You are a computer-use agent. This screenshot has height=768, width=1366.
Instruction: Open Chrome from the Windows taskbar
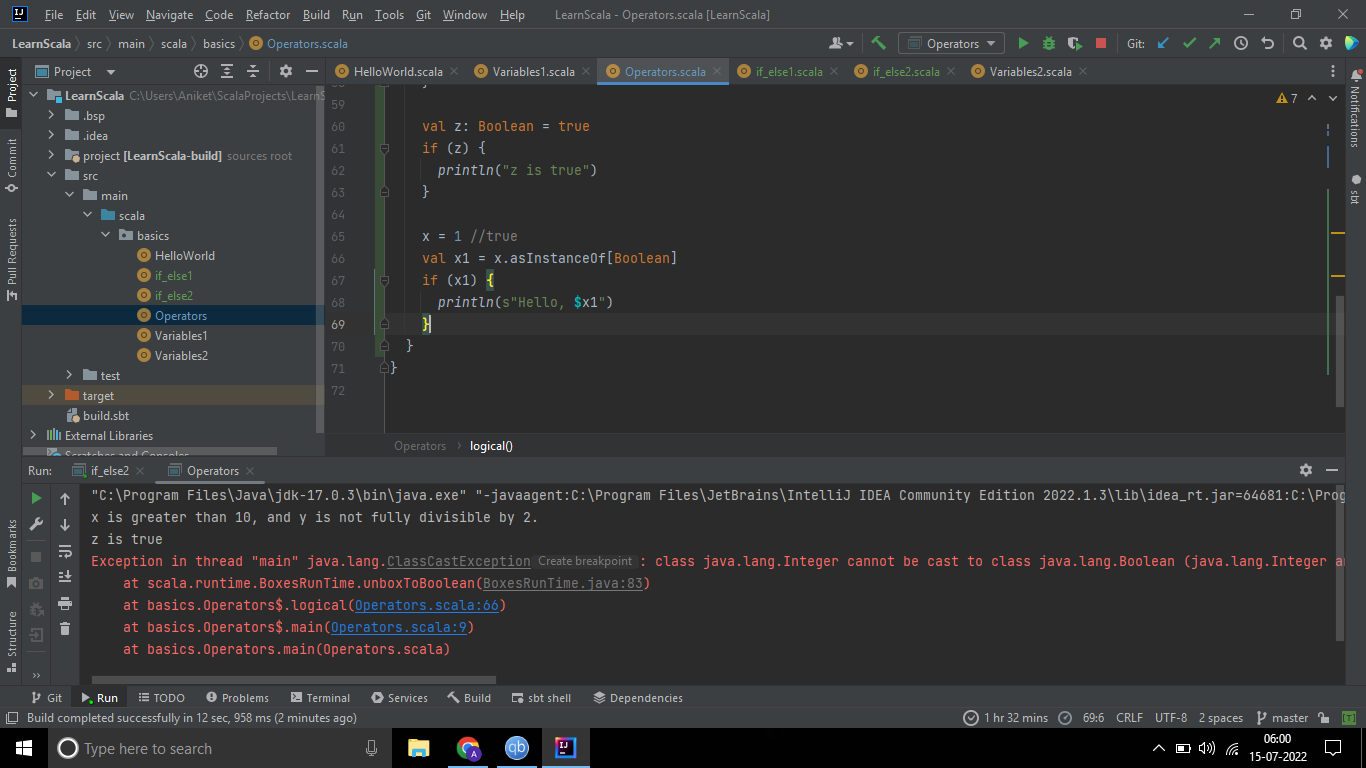(x=468, y=748)
